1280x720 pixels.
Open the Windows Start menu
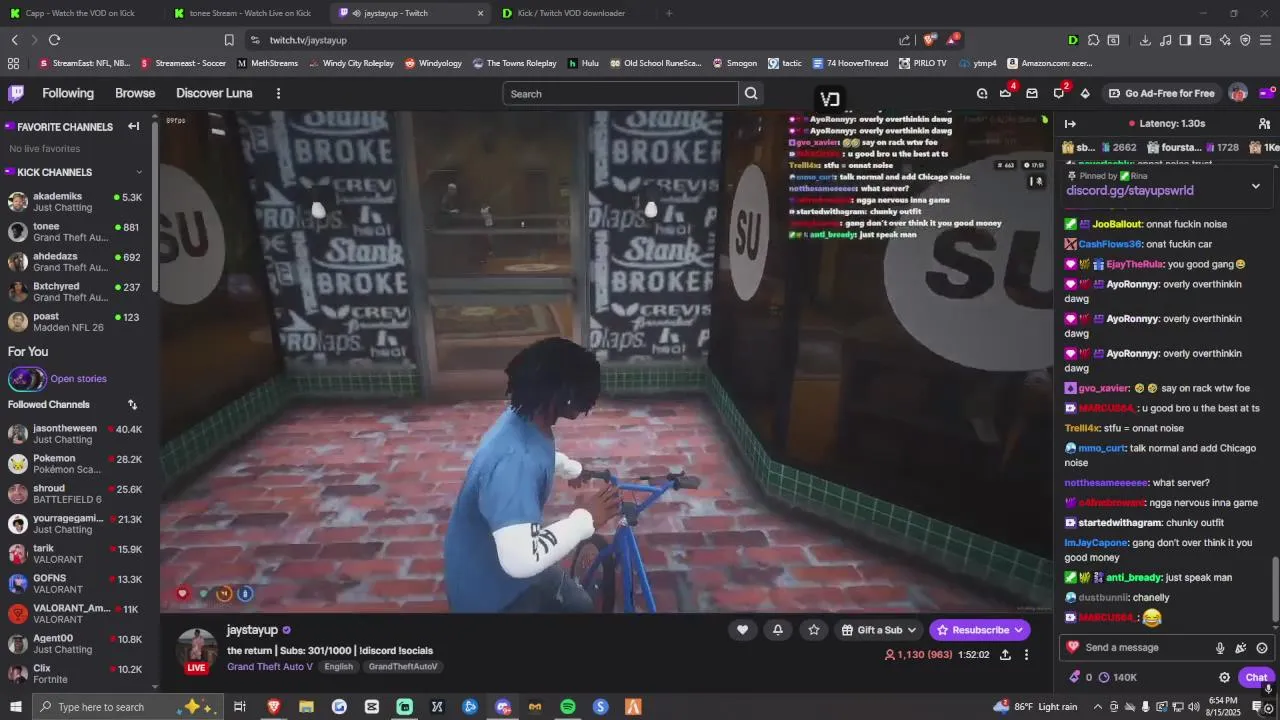click(15, 707)
